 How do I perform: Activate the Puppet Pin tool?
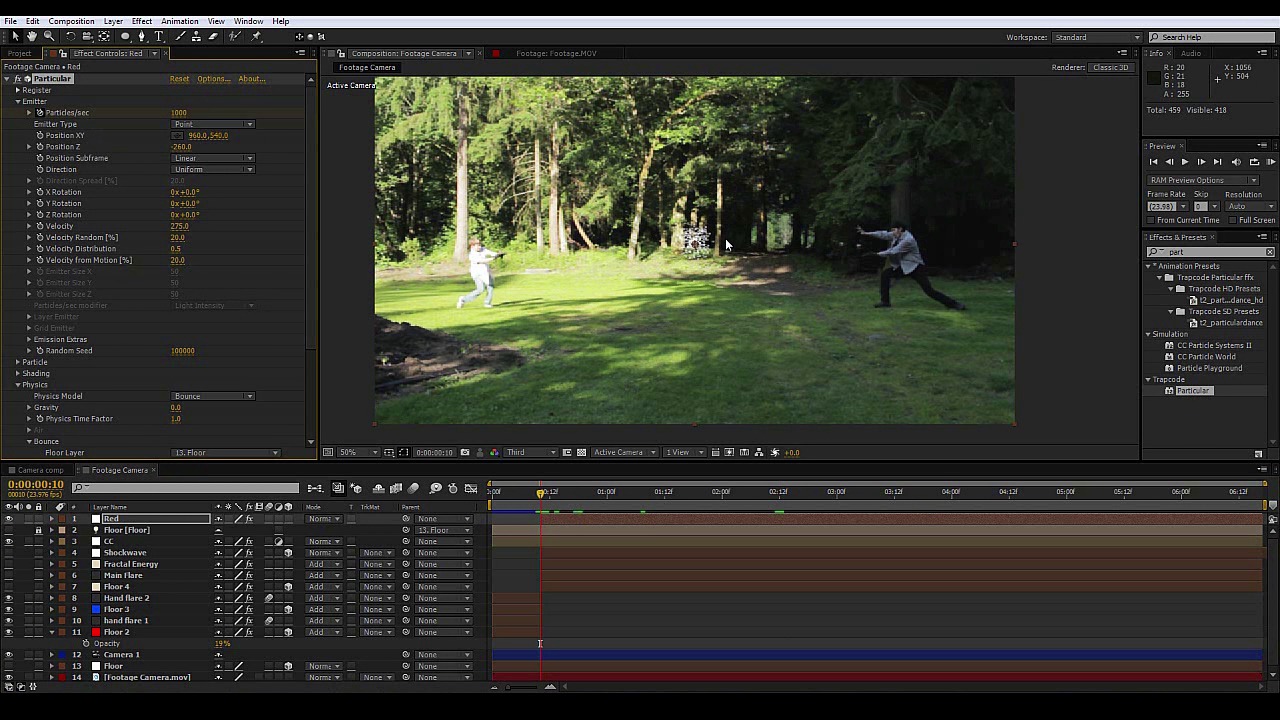(256, 36)
